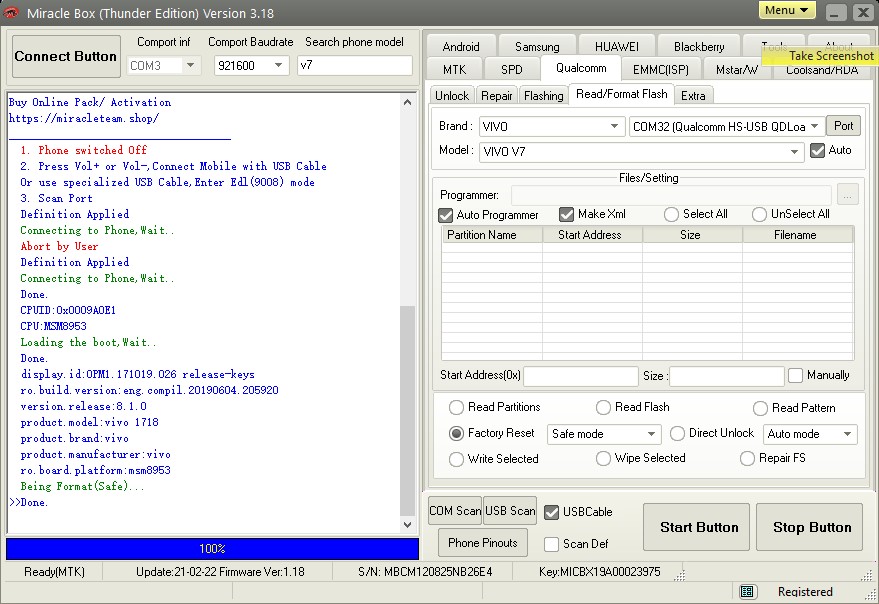Select the UnSelect All radio button
Screen dimensions: 879x604
point(759,214)
